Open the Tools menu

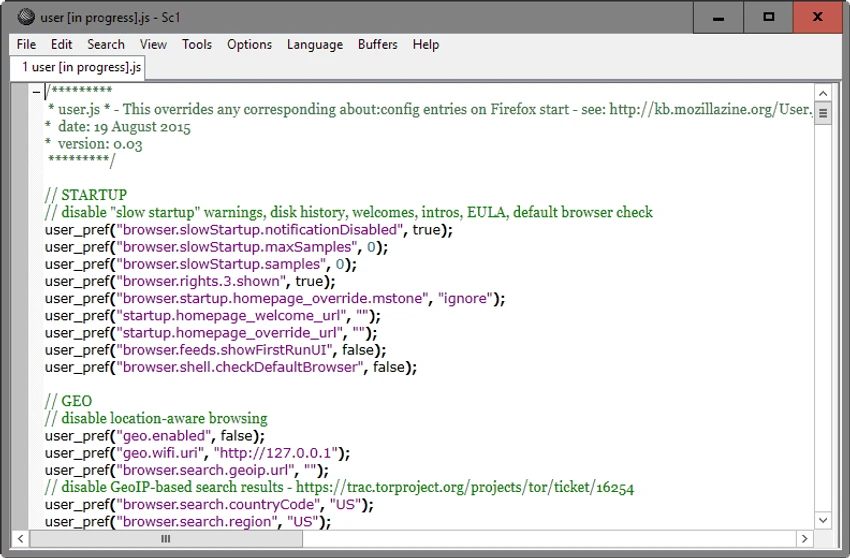(197, 44)
